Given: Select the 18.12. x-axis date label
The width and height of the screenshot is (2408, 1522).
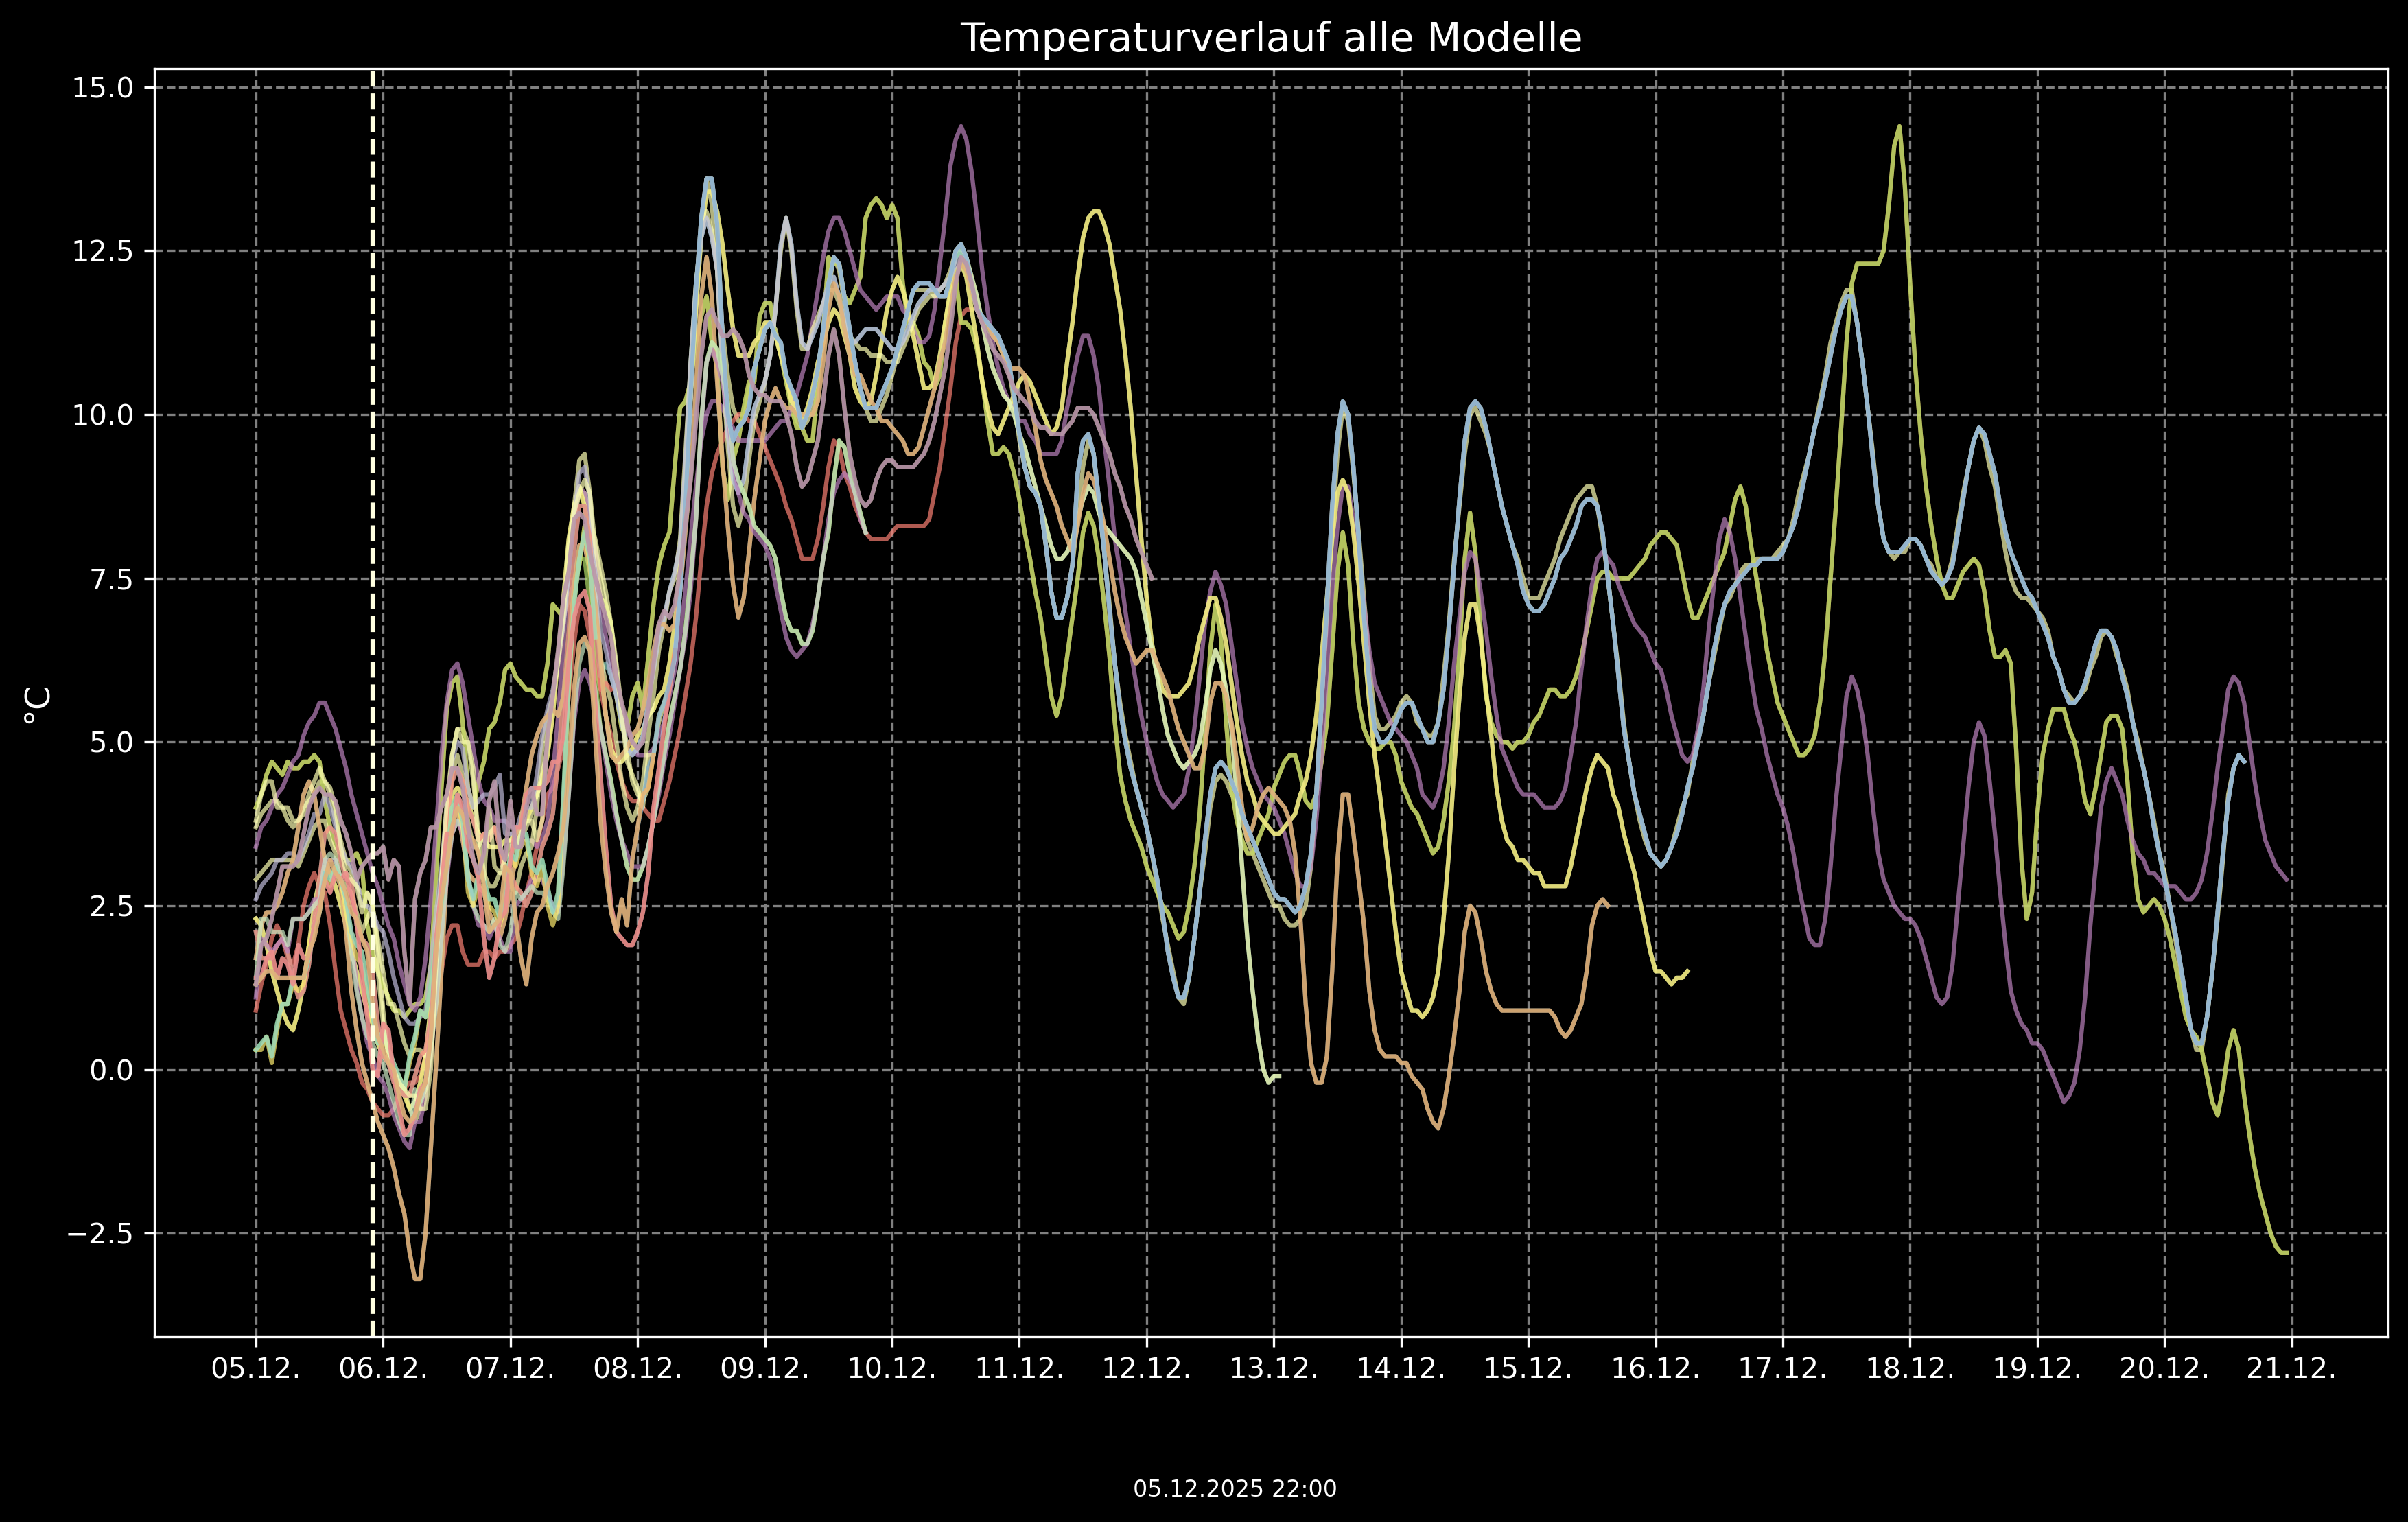Looking at the screenshot, I should 1910,1369.
